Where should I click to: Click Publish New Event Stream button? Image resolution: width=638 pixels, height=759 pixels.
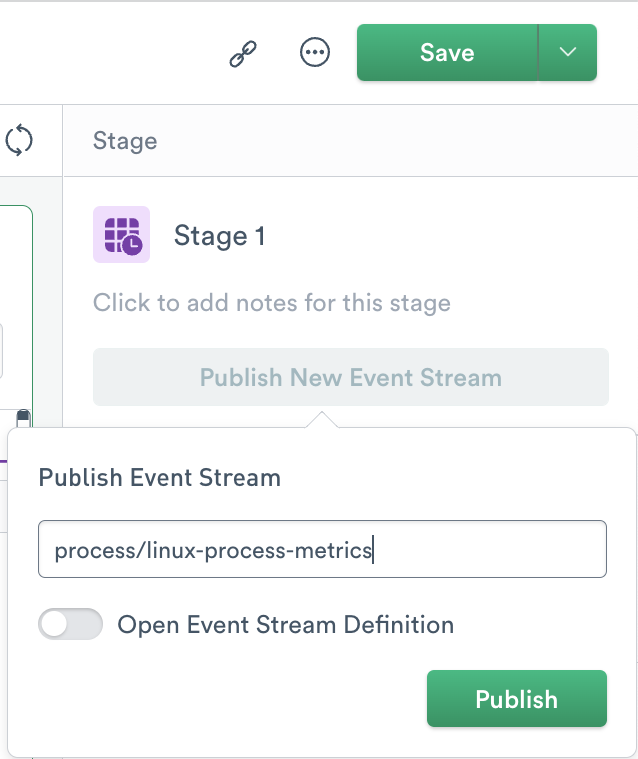[351, 377]
